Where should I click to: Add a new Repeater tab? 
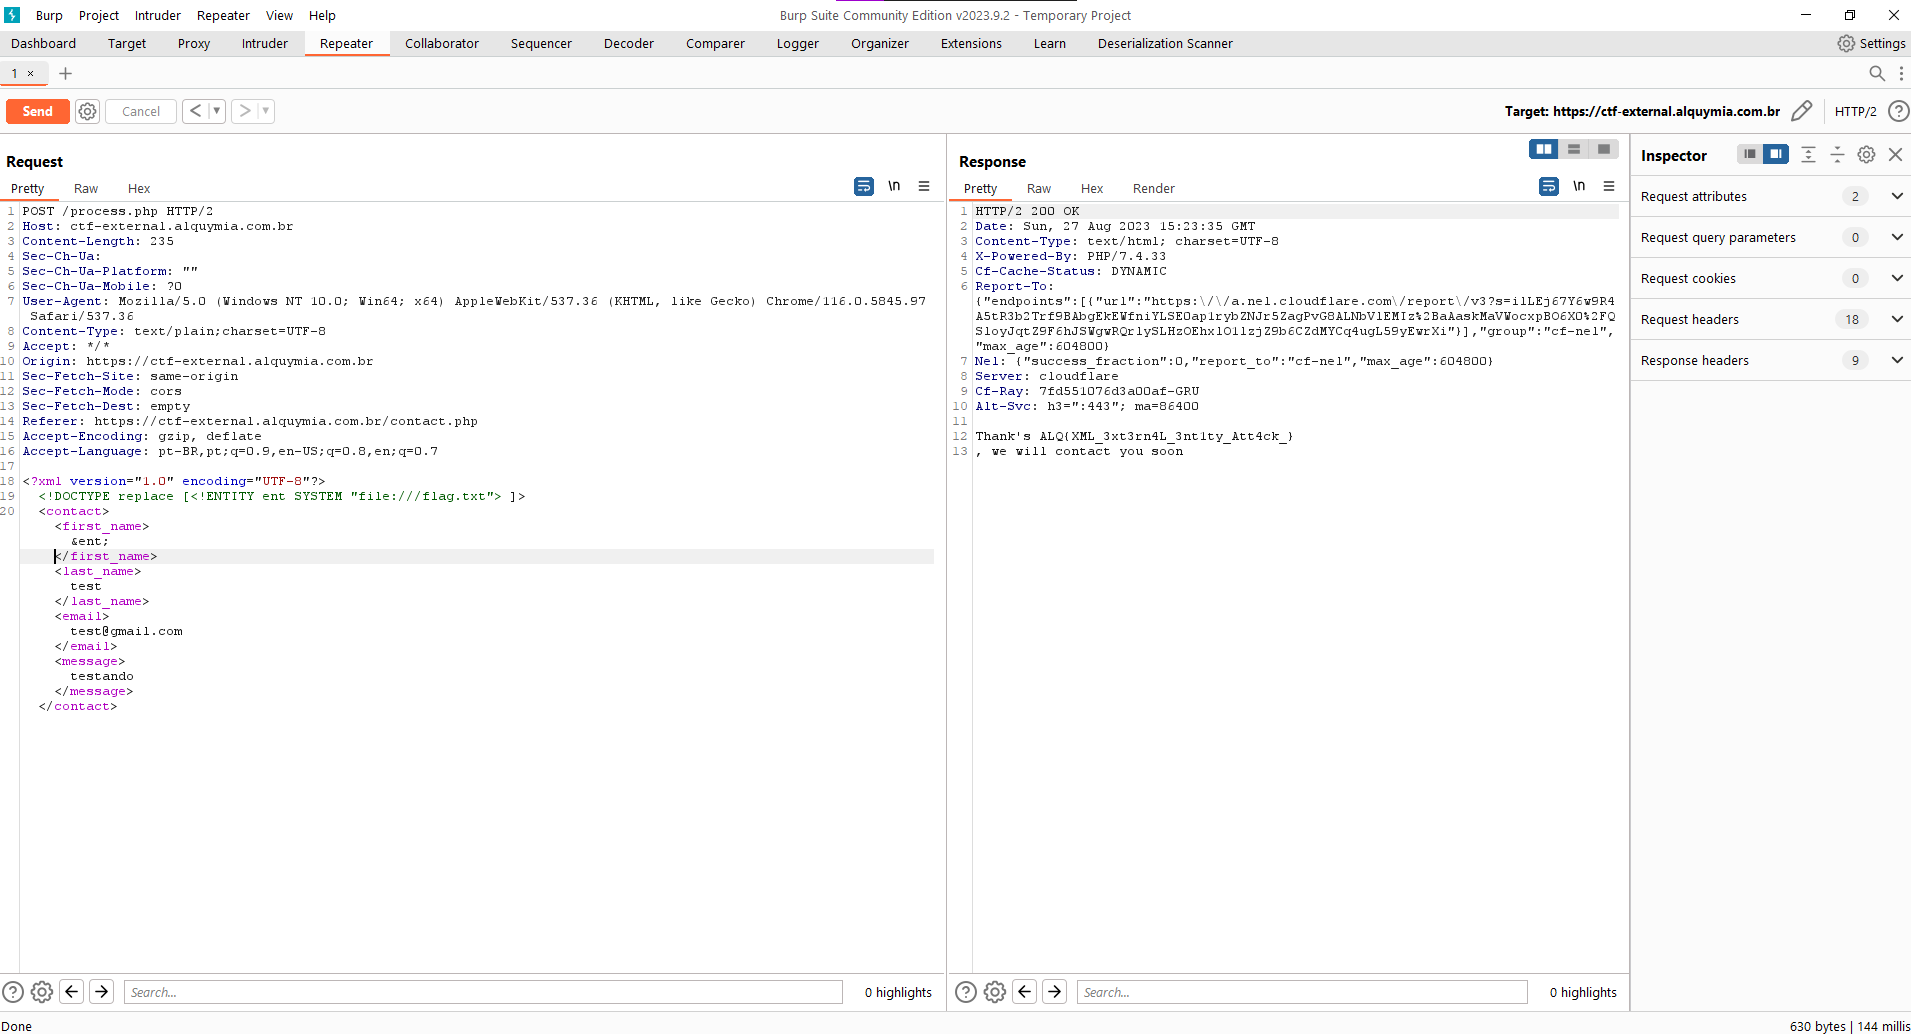[x=65, y=73]
